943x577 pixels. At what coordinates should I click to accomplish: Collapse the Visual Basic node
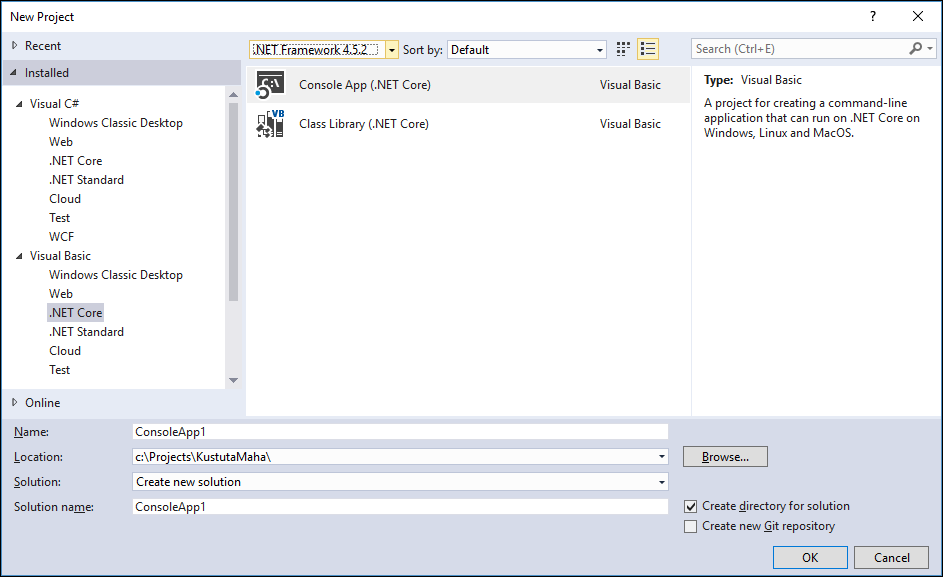click(x=19, y=256)
